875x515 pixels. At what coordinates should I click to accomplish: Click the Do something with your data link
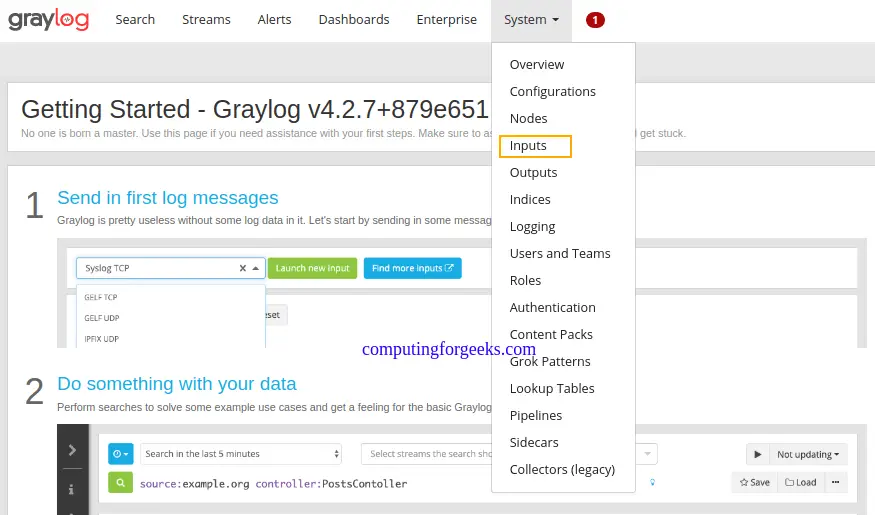pos(176,384)
